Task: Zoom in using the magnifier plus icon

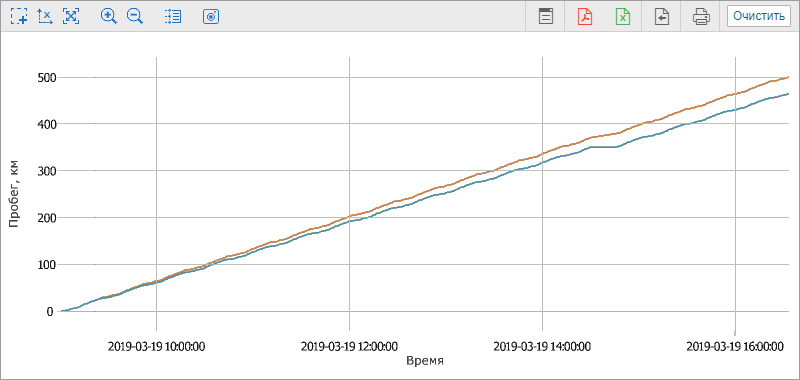Action: (x=109, y=16)
